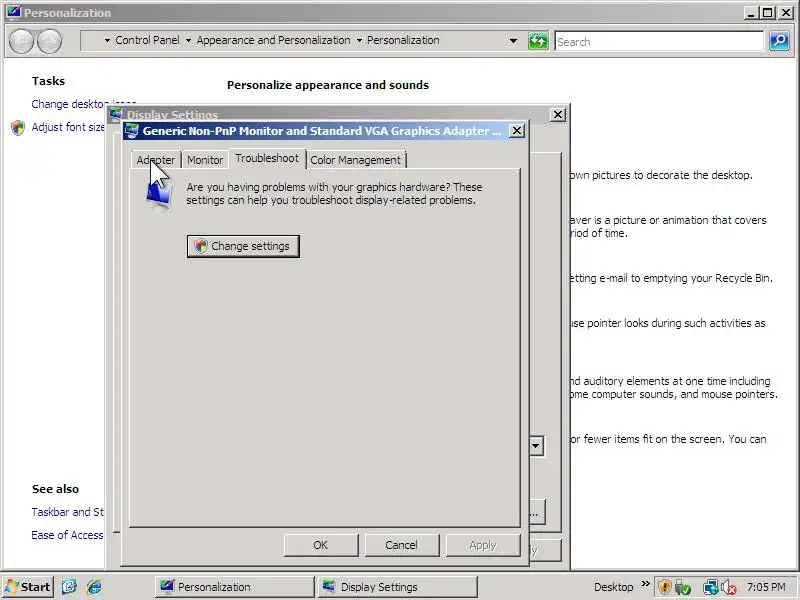Screen dimensions: 800x600
Task: Select the Troubleshoot tab
Action: [267, 158]
